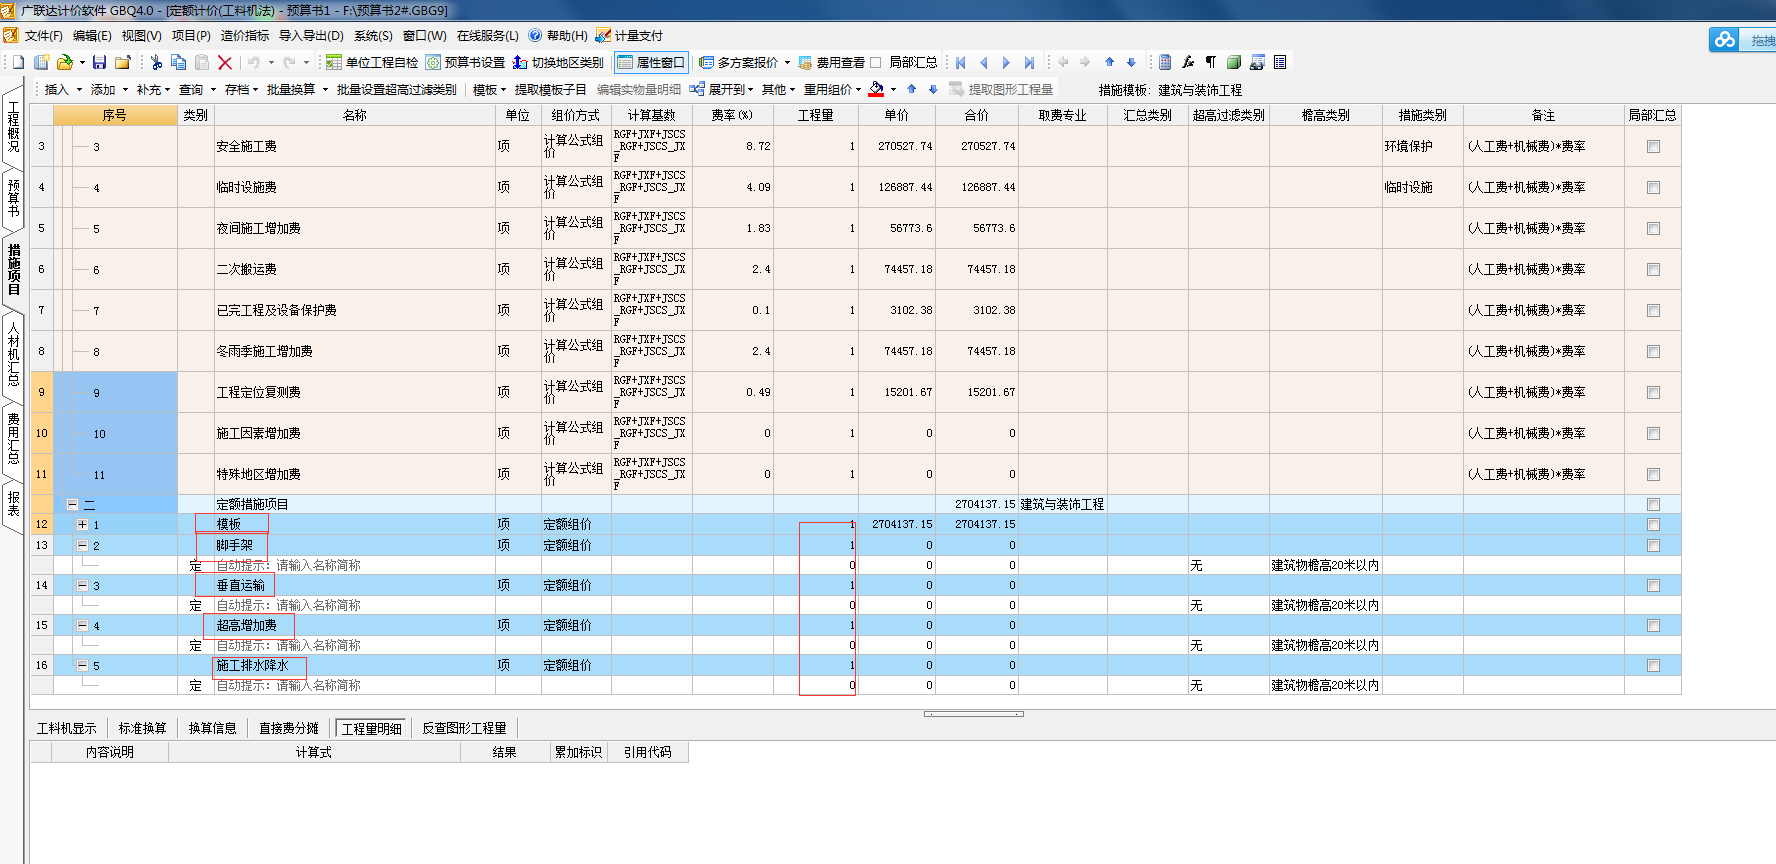
Task: Click the red X delete icon
Action: [x=225, y=62]
